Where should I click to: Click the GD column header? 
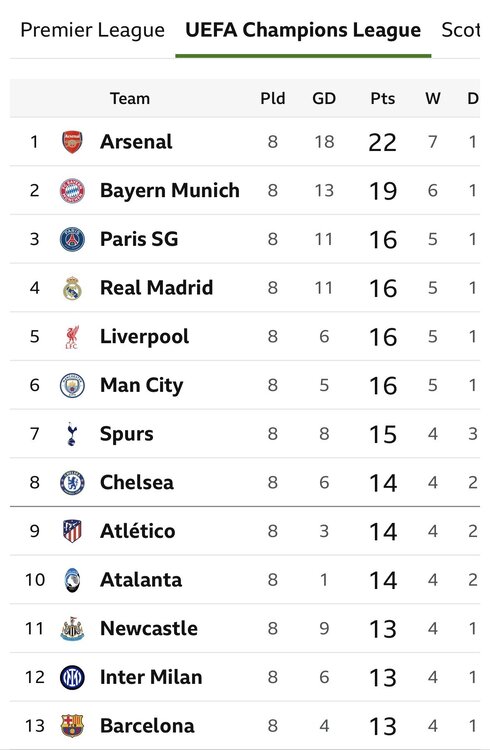pos(324,99)
